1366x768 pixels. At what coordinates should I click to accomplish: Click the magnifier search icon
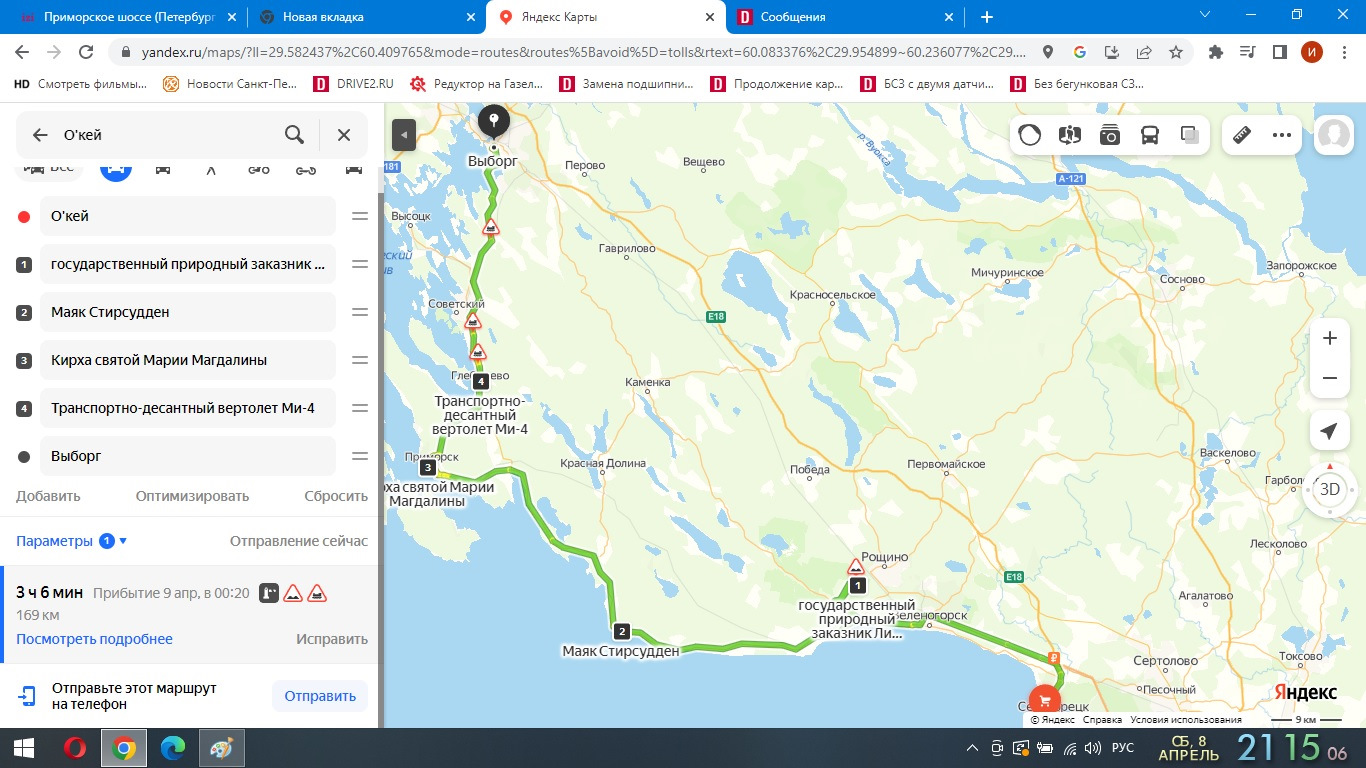294,135
